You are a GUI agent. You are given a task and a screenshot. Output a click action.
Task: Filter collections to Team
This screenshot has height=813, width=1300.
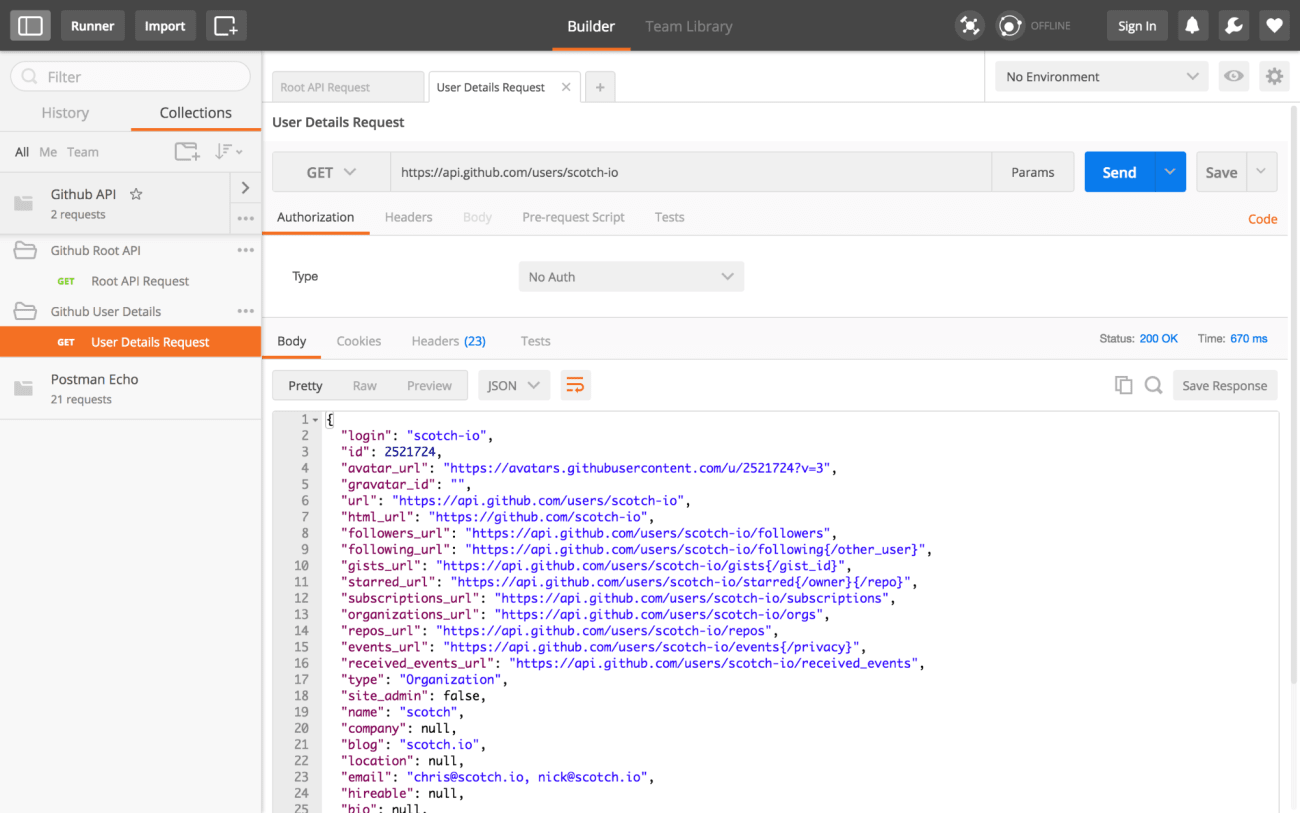[83, 152]
